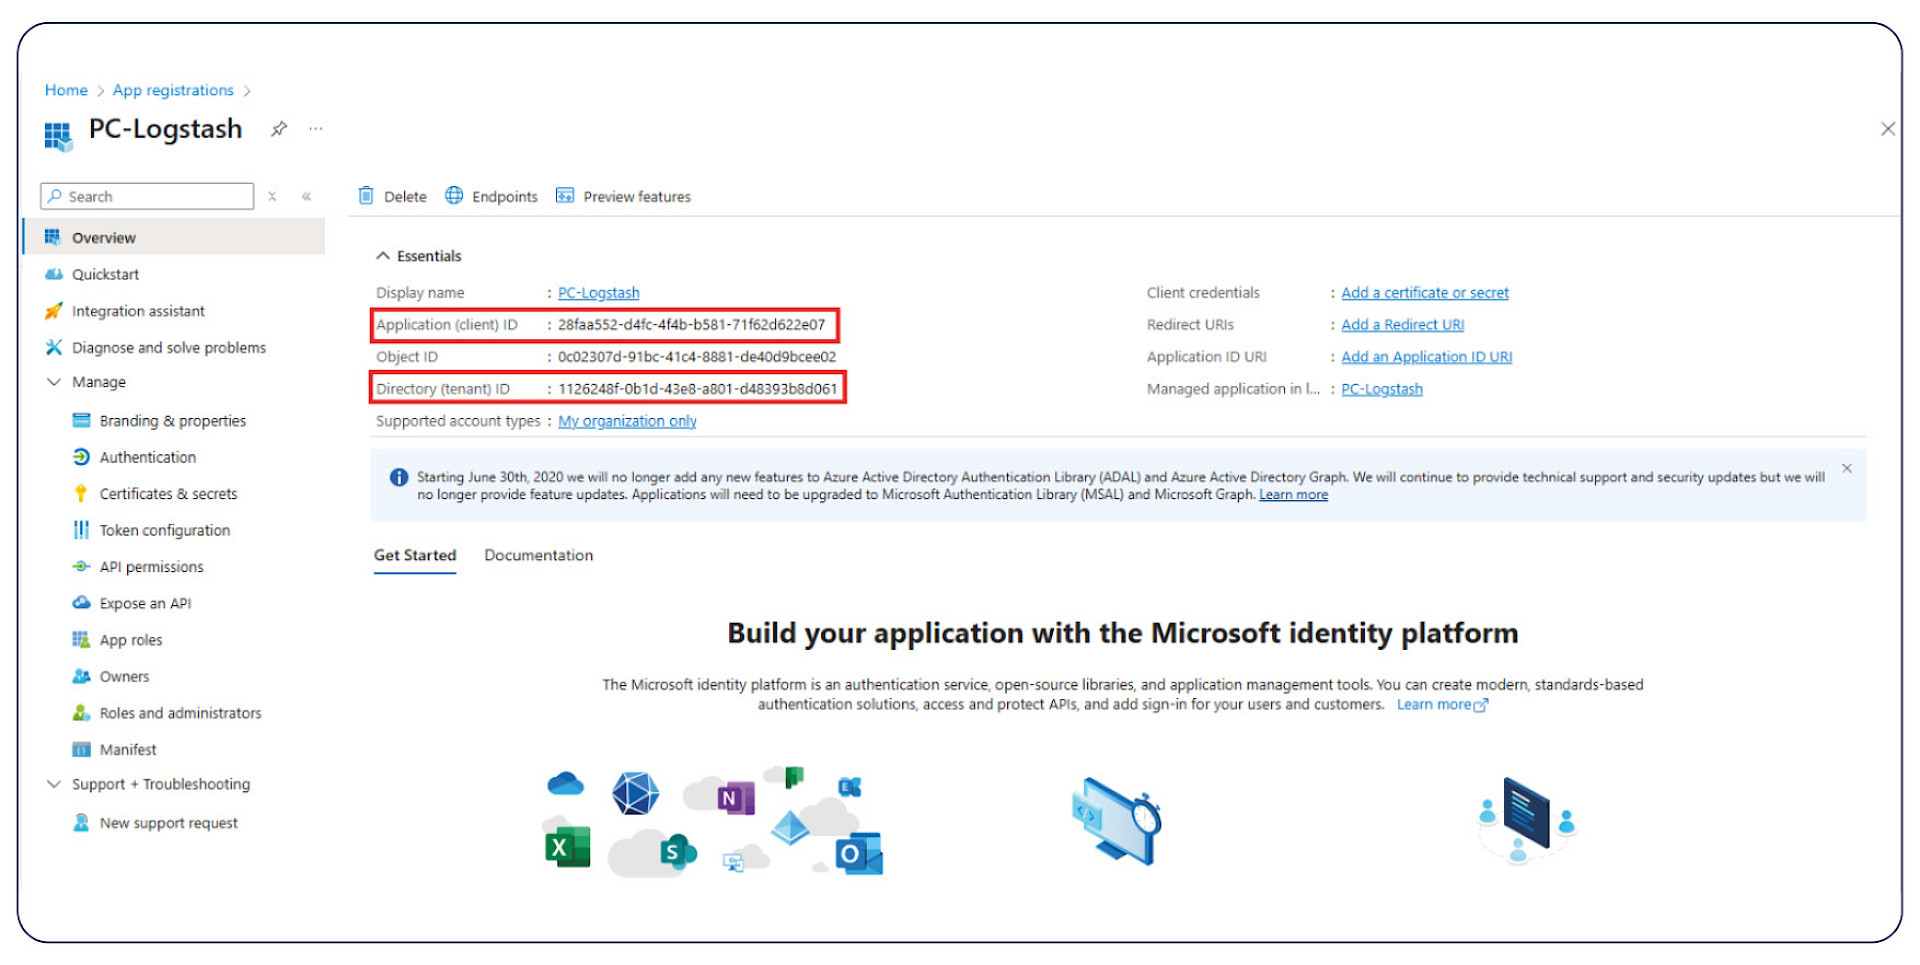Open the PC-Logstash display name link
This screenshot has width=1920, height=965.
point(598,293)
